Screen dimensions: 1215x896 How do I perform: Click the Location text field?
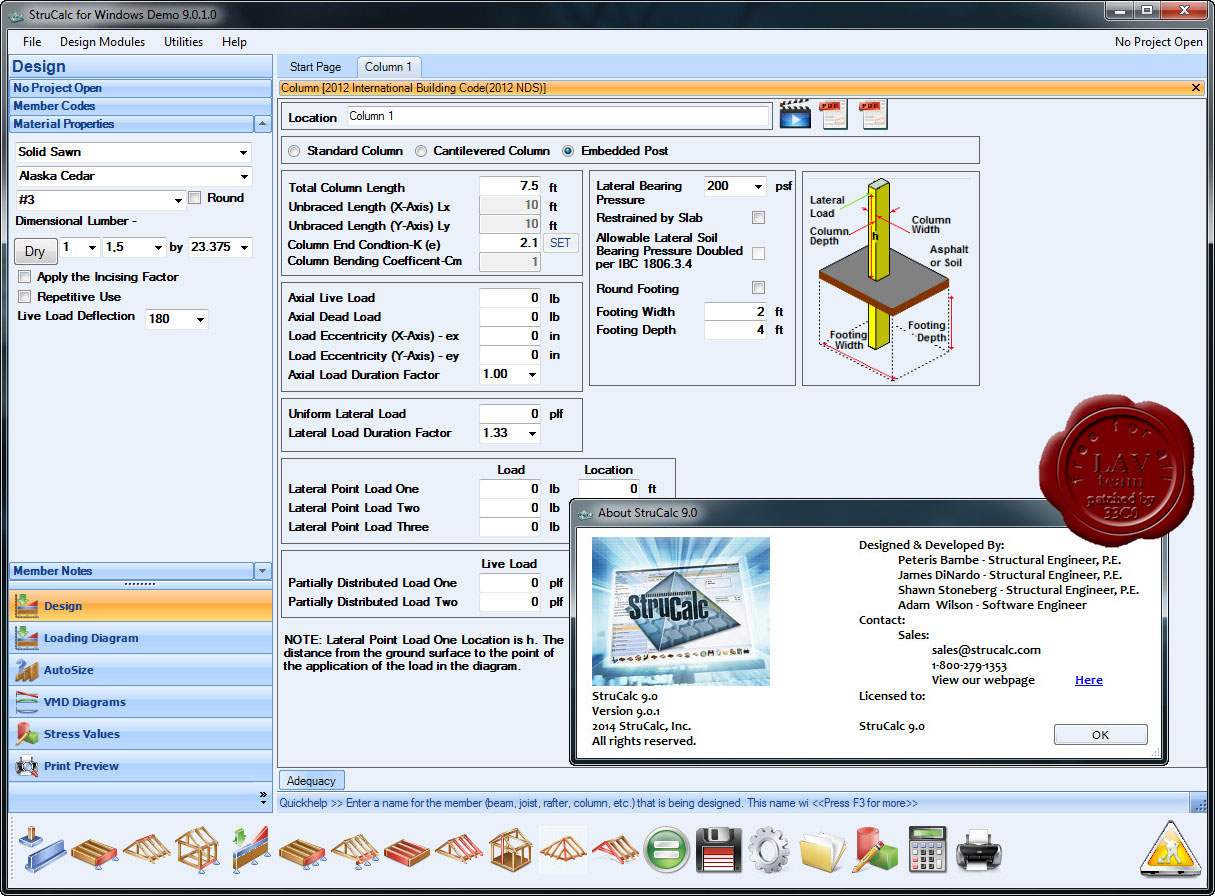point(558,116)
